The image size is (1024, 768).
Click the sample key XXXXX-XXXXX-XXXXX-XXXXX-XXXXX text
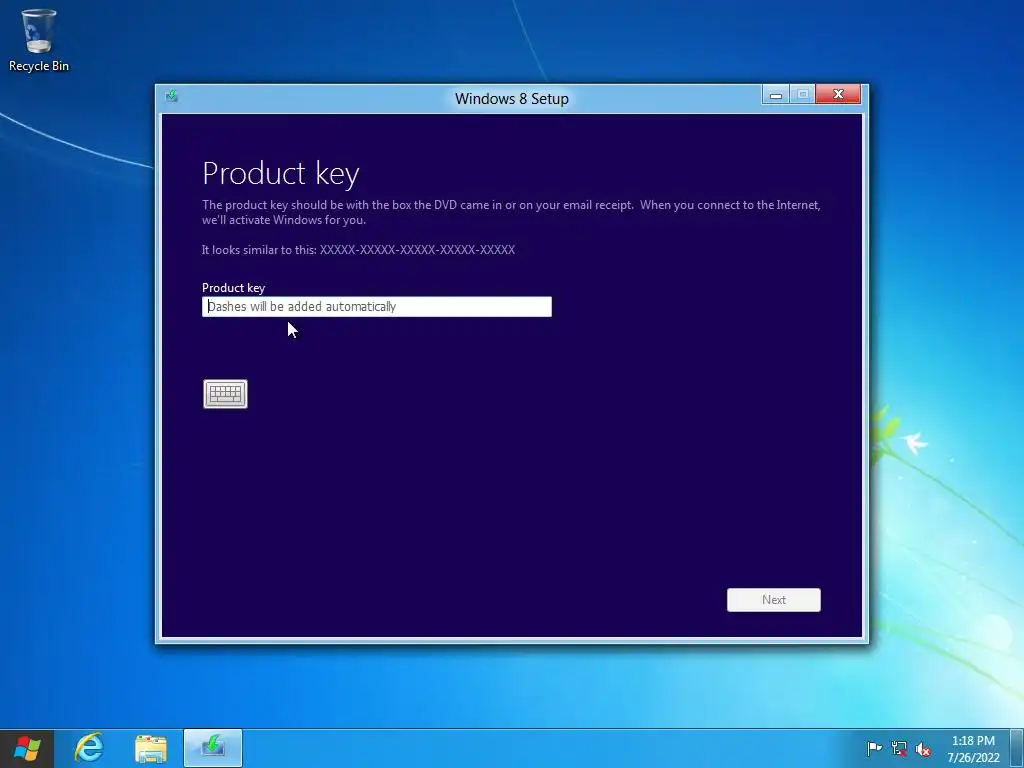pyautogui.click(x=417, y=249)
